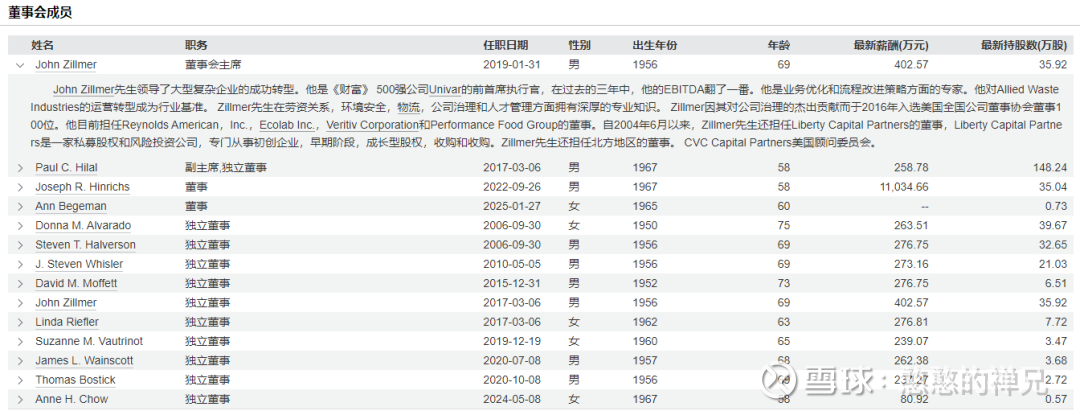Select the 1965 birth year cell

click(645, 206)
